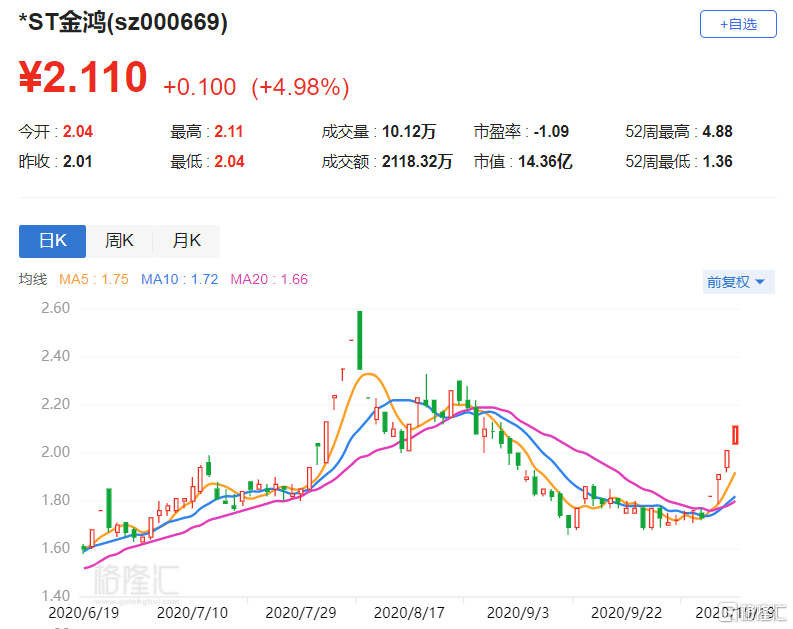This screenshot has width=793, height=629.
Task: Click the 均线 label before MA5
Action: coord(33,280)
